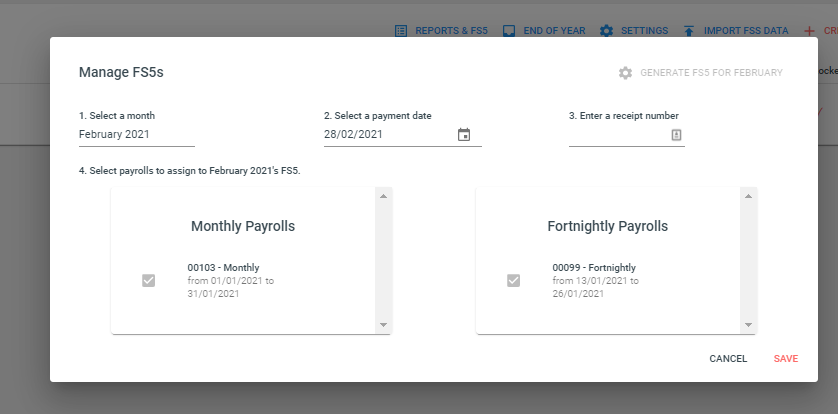Viewport: 838px width, 414px height.
Task: Open End of Year menu item
Action: click(545, 31)
